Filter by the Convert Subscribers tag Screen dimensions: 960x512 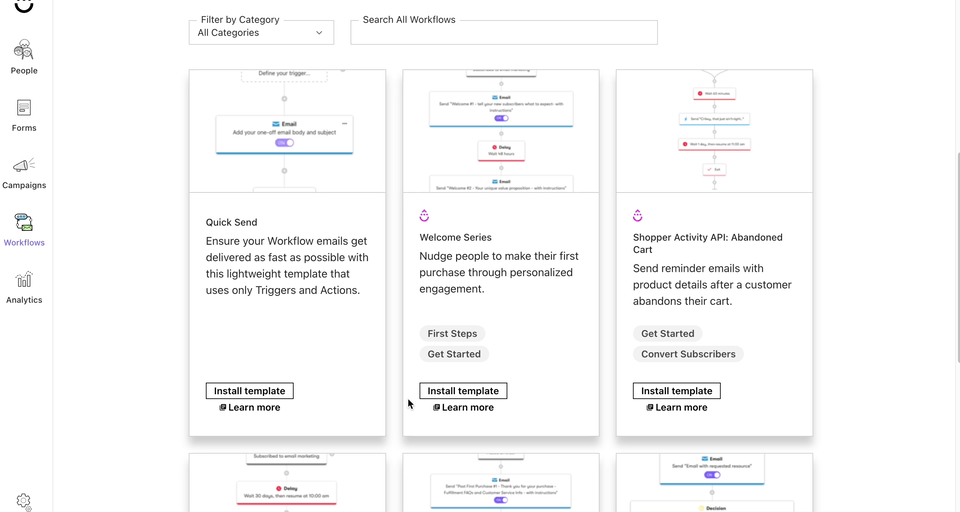688,354
